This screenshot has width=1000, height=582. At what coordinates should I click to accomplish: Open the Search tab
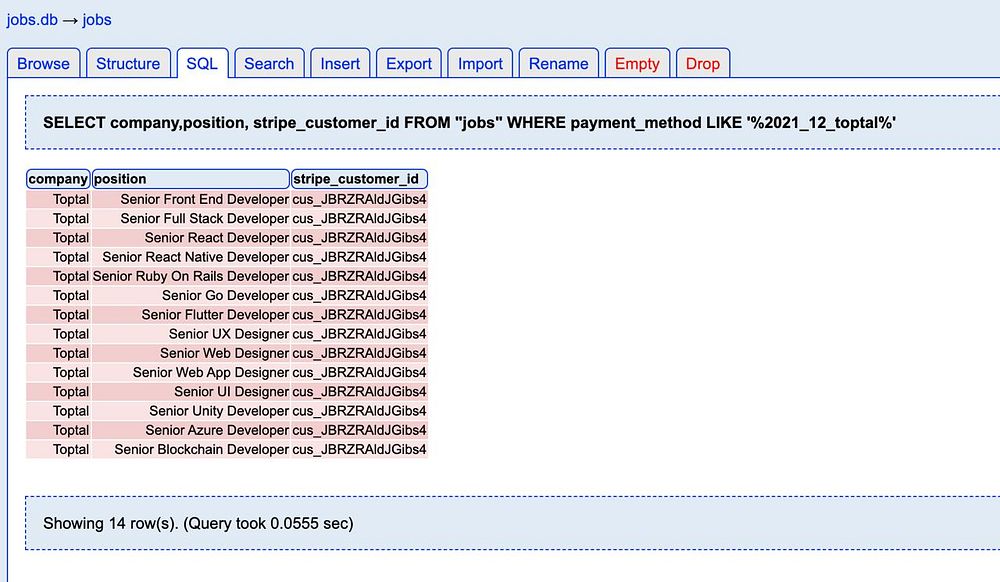pyautogui.click(x=269, y=64)
